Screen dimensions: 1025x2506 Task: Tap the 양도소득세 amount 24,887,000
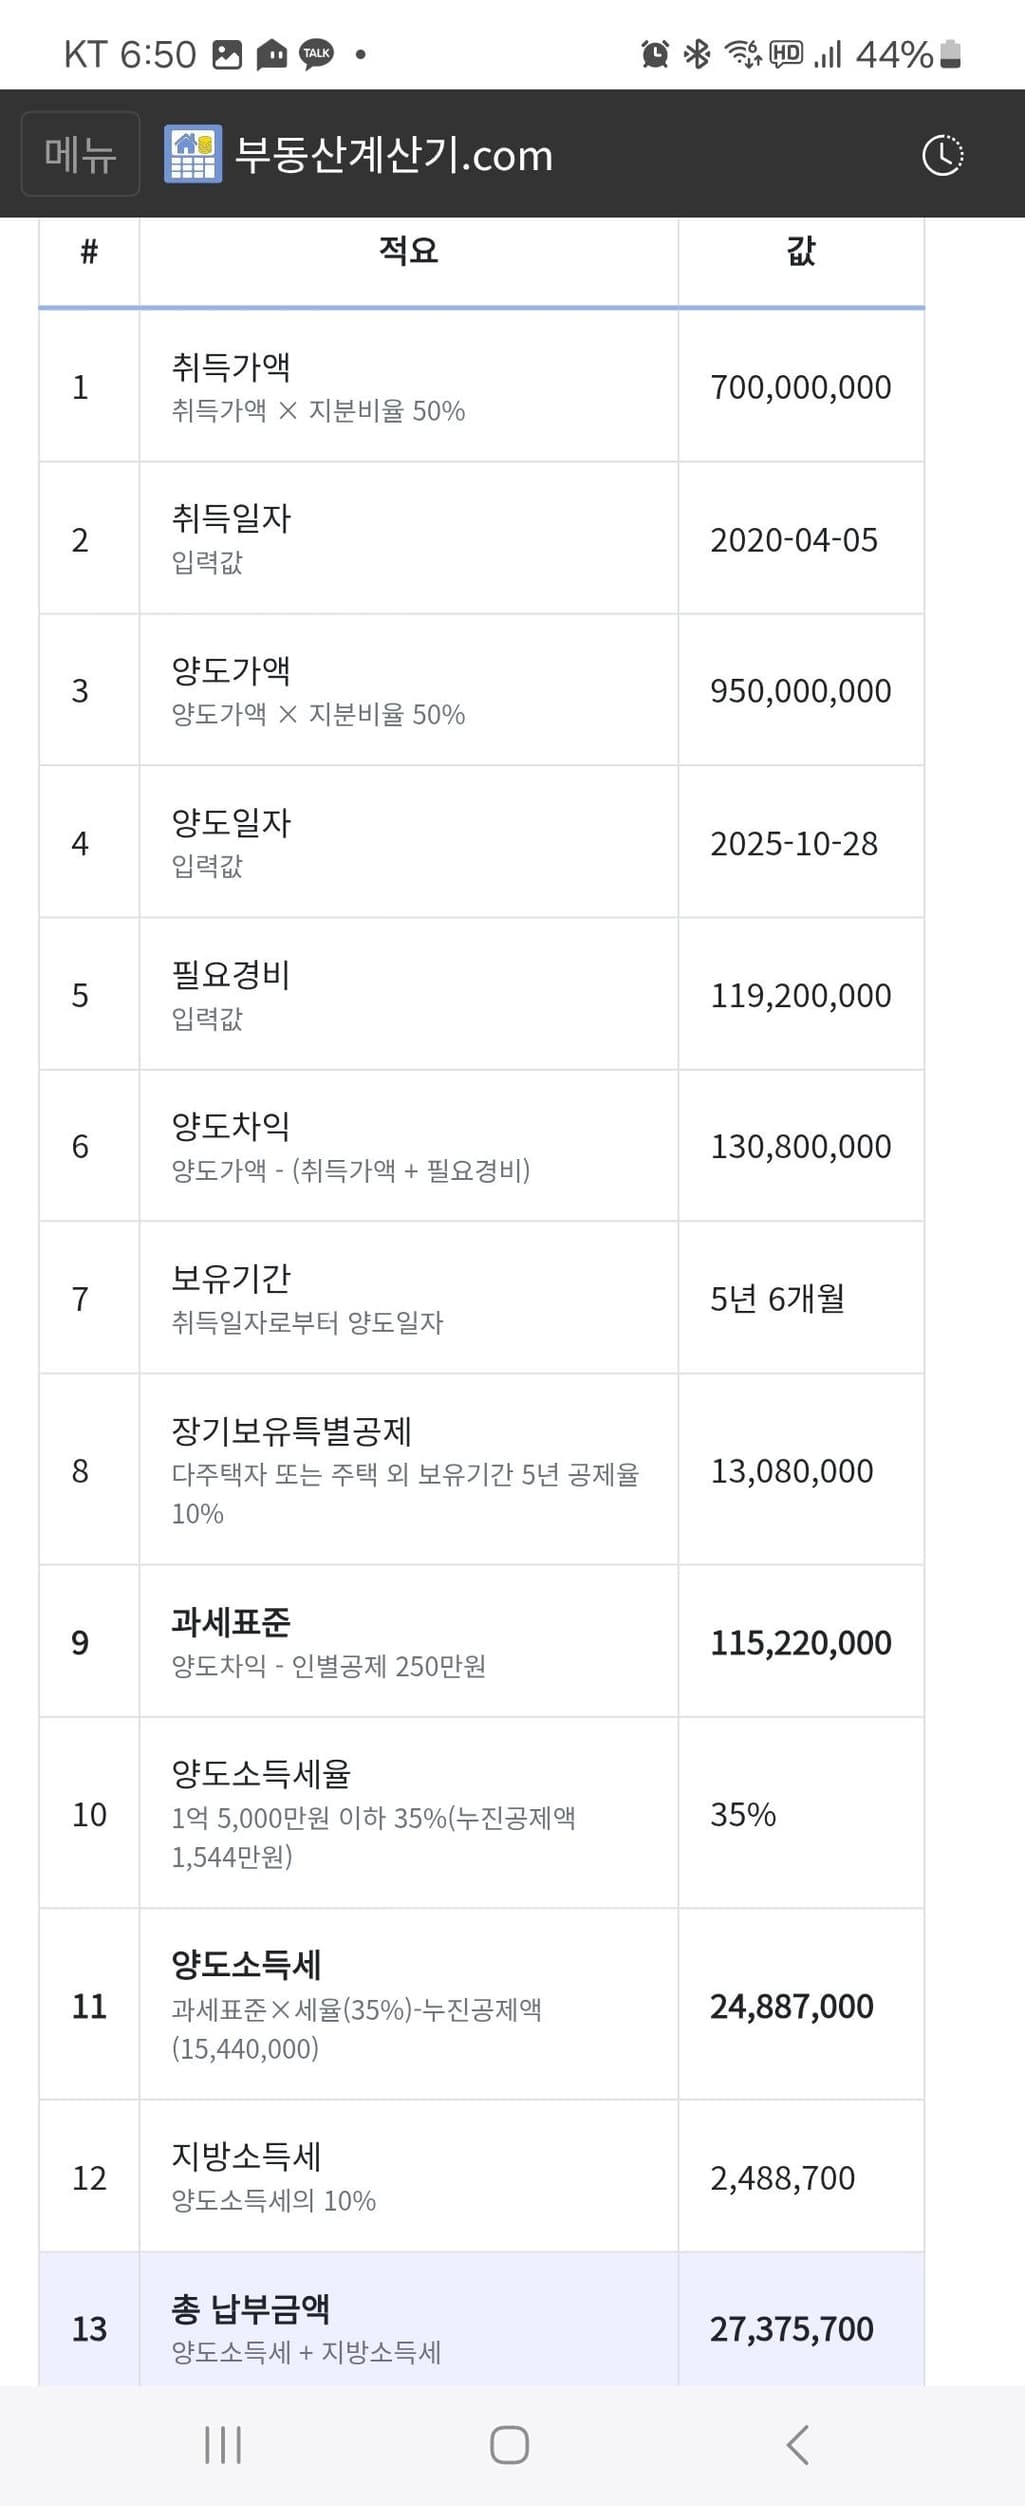[x=791, y=2006]
